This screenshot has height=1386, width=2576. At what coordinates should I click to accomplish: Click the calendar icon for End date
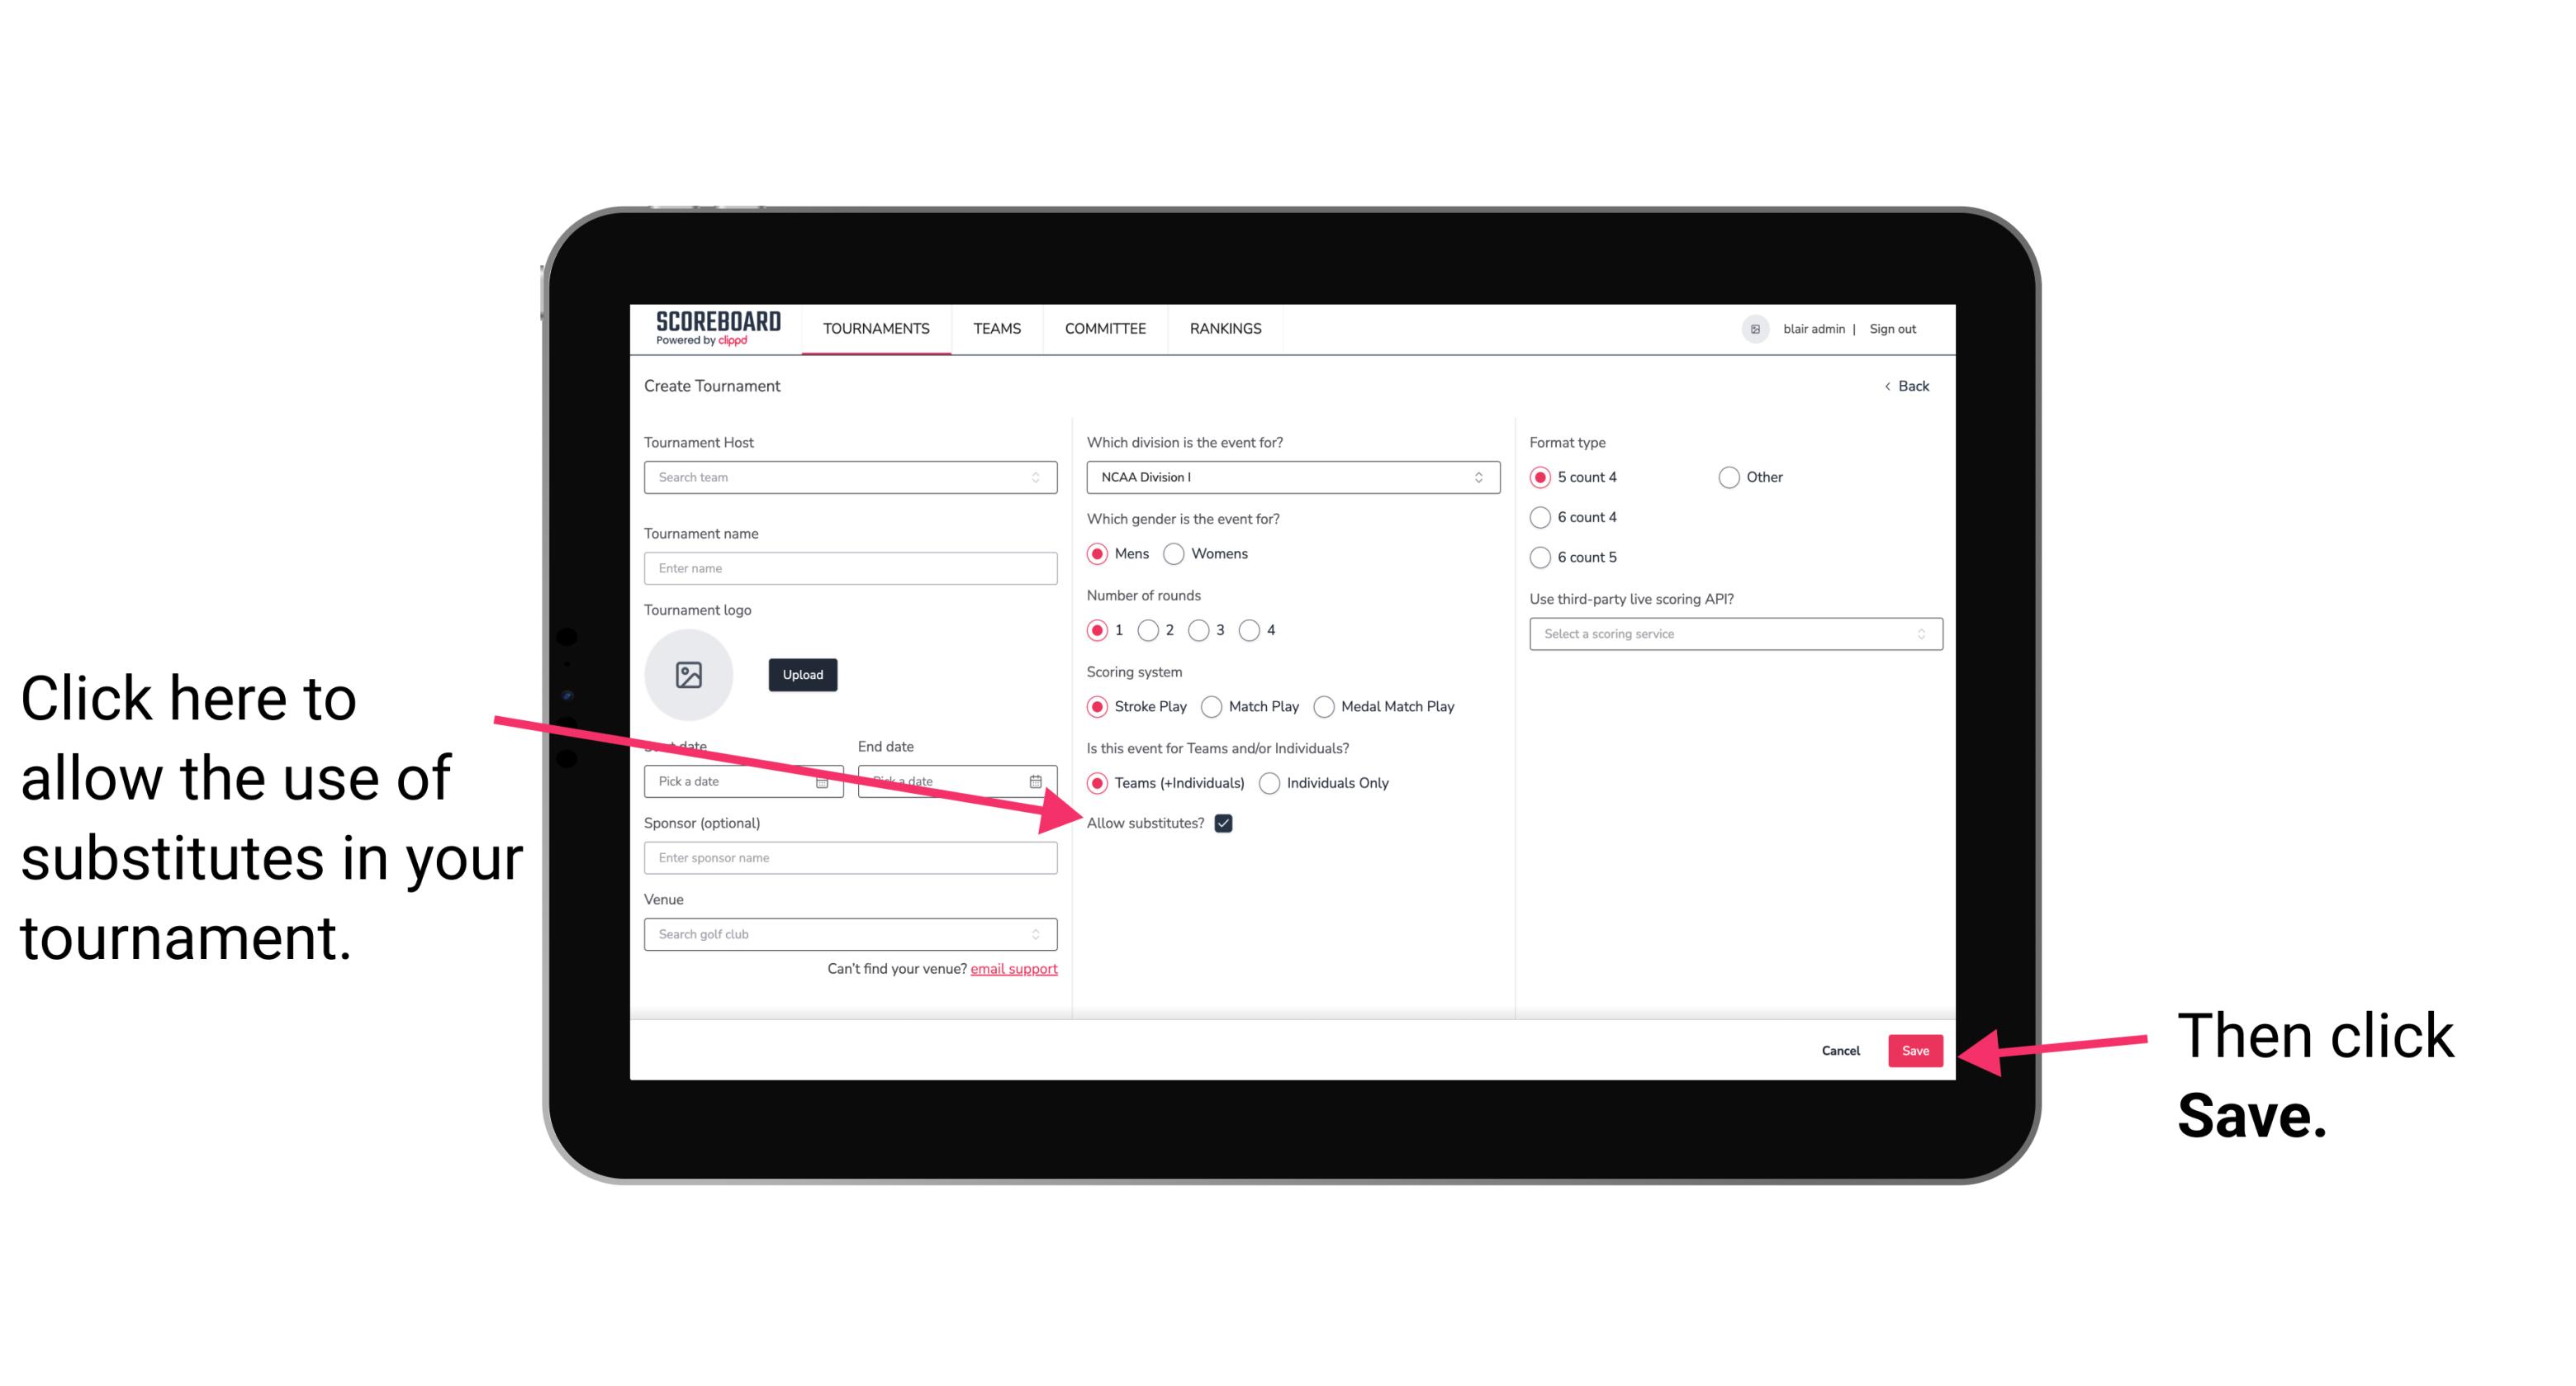pos(1037,780)
